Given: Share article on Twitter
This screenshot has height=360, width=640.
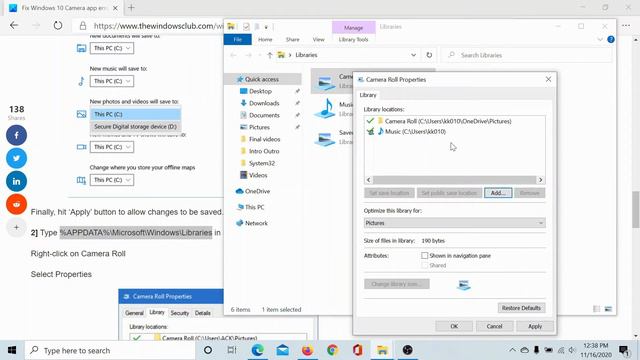Looking at the screenshot, I should pyautogui.click(x=16, y=158).
